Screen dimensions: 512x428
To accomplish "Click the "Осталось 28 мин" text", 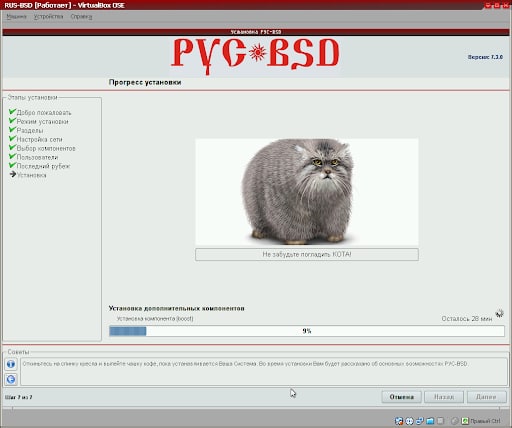I will coord(467,319).
